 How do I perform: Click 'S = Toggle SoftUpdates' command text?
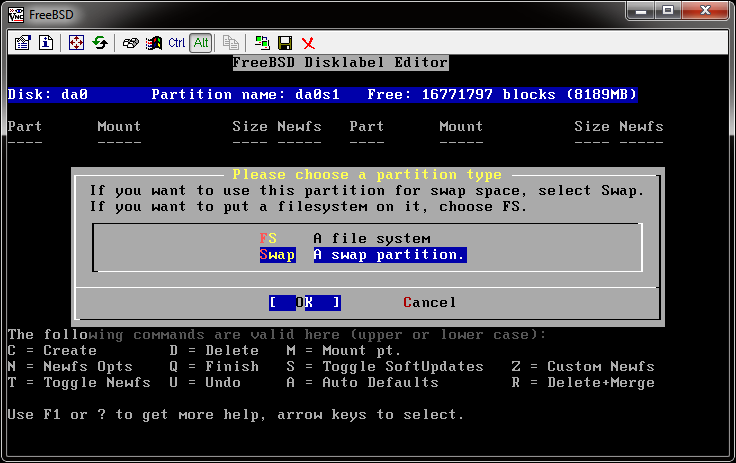385,366
